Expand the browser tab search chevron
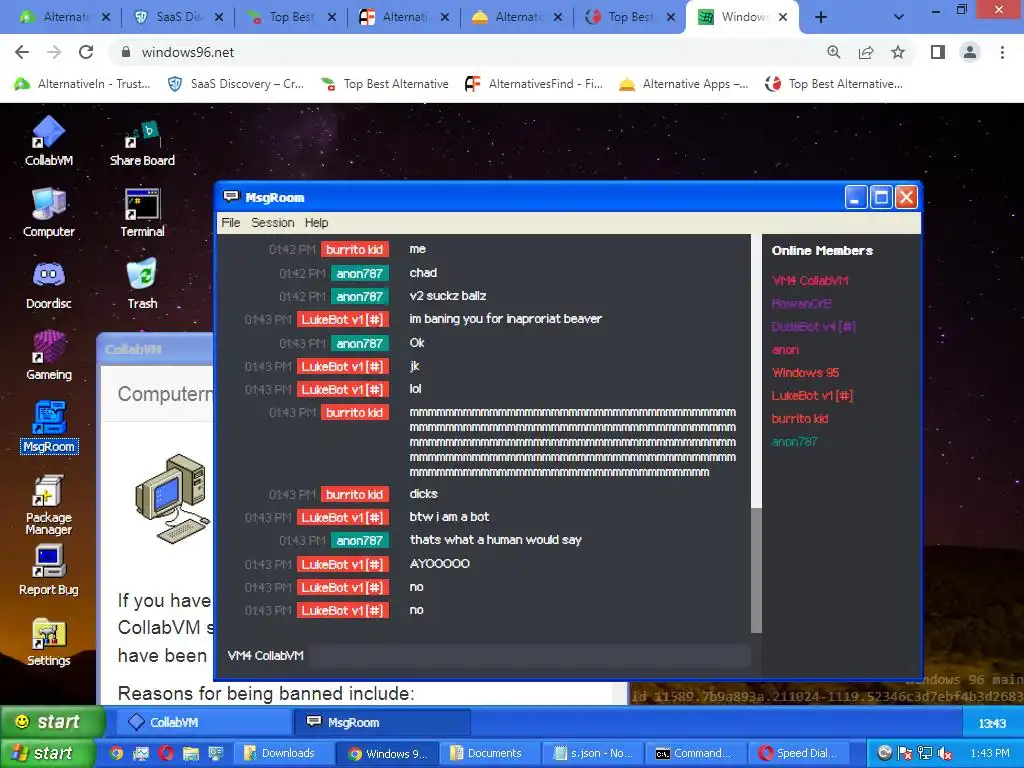The image size is (1024, 768). (899, 18)
